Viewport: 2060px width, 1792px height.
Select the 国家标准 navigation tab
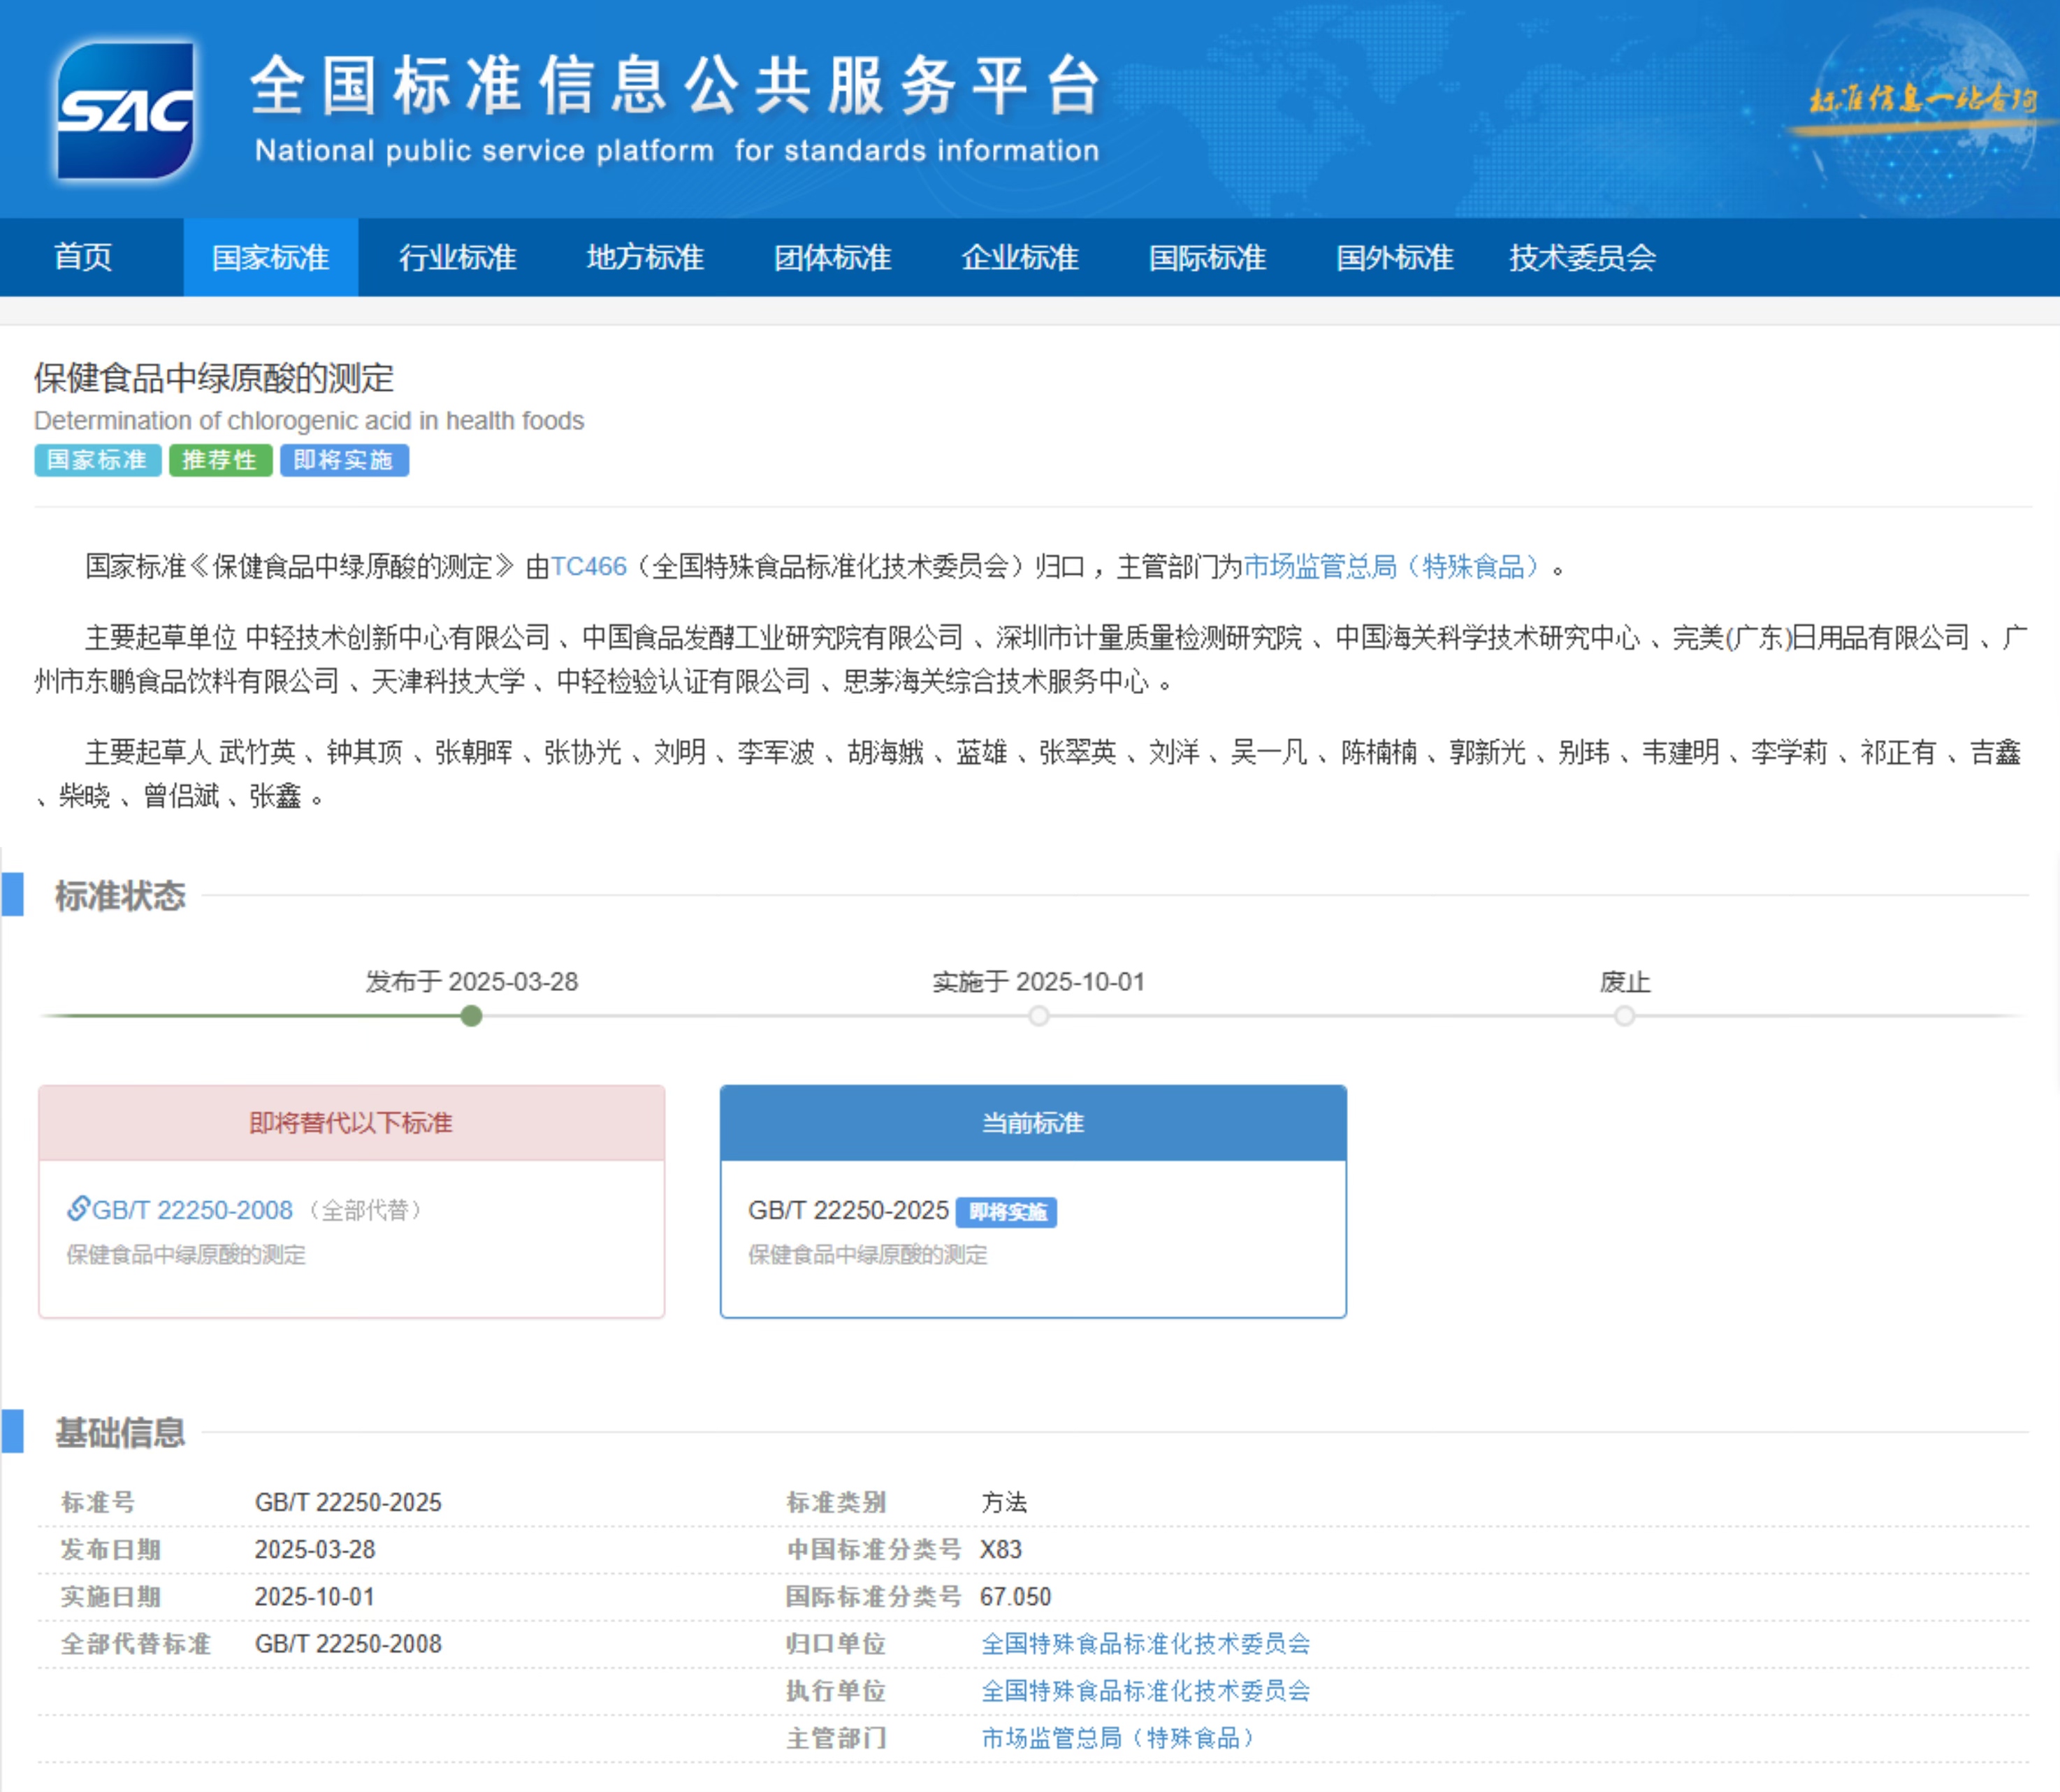point(270,257)
